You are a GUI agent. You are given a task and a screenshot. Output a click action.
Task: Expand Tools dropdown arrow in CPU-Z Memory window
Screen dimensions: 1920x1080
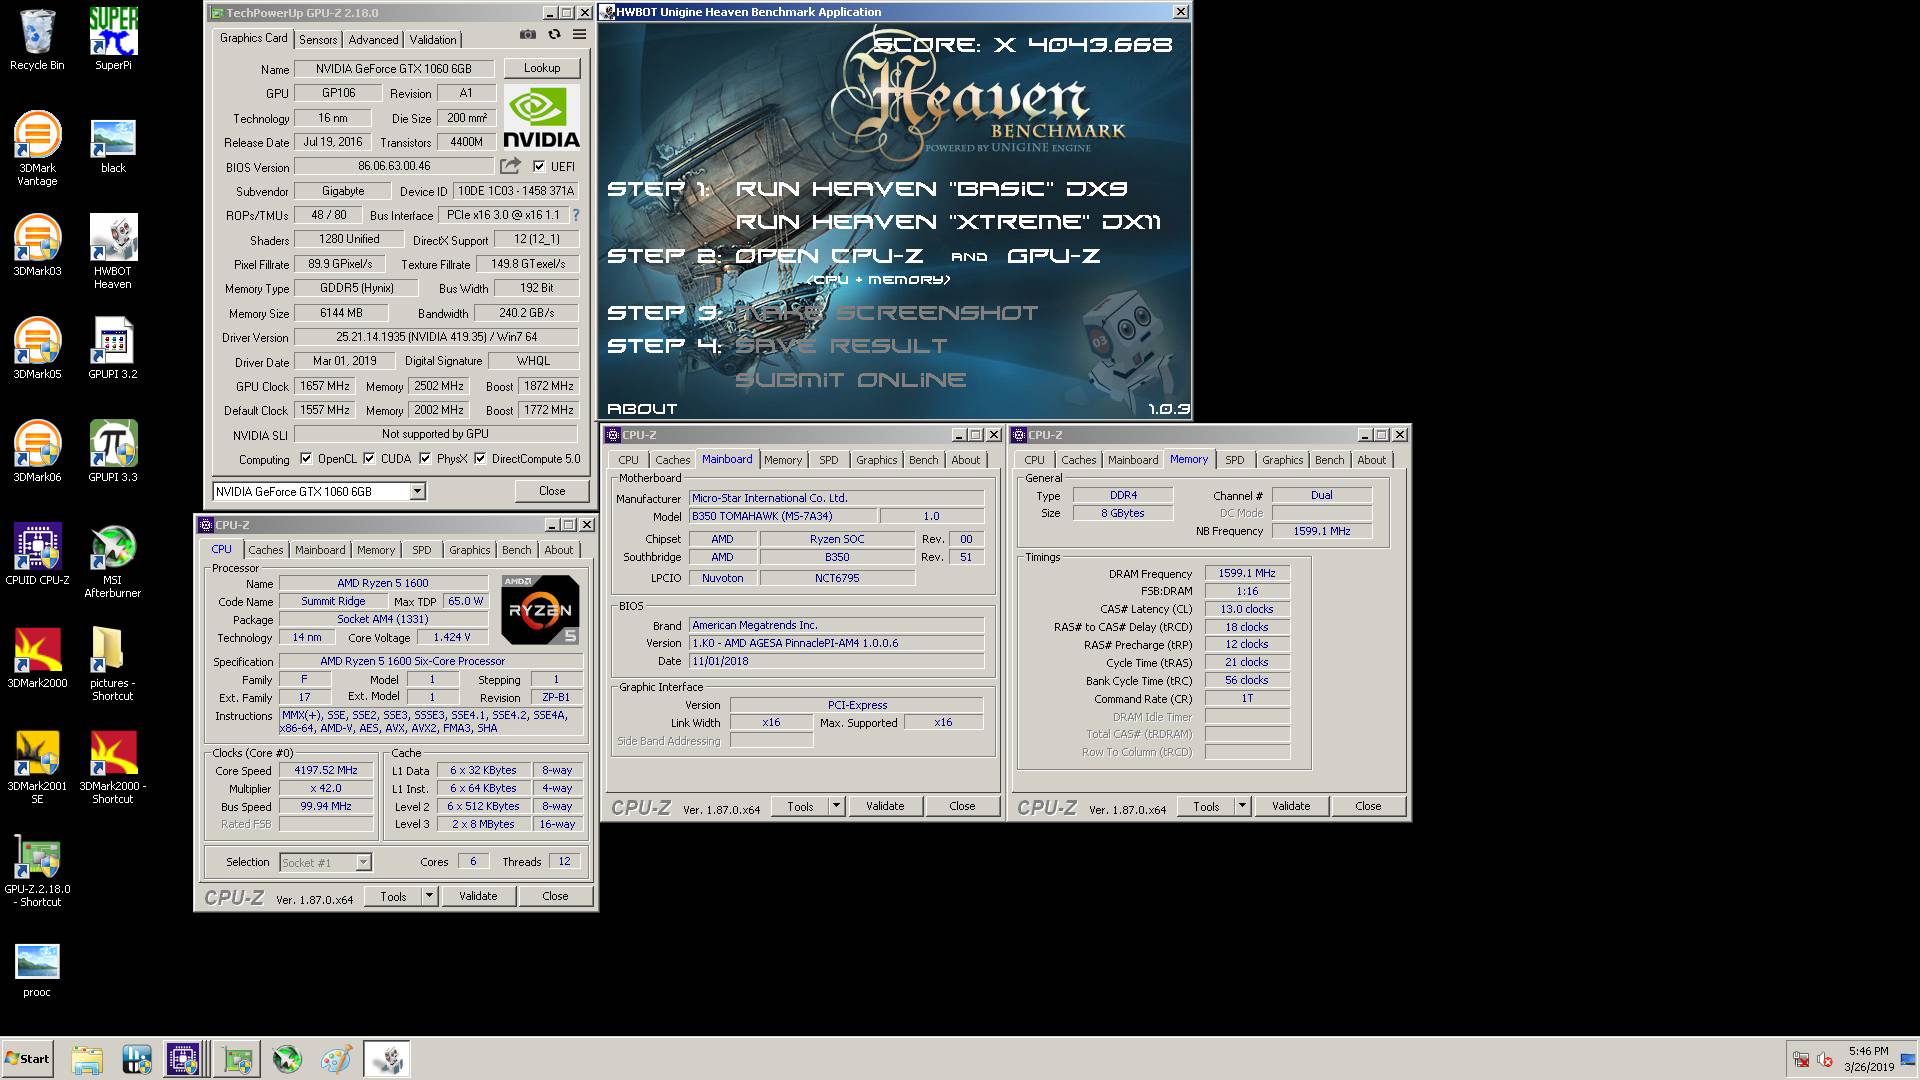tap(1242, 806)
